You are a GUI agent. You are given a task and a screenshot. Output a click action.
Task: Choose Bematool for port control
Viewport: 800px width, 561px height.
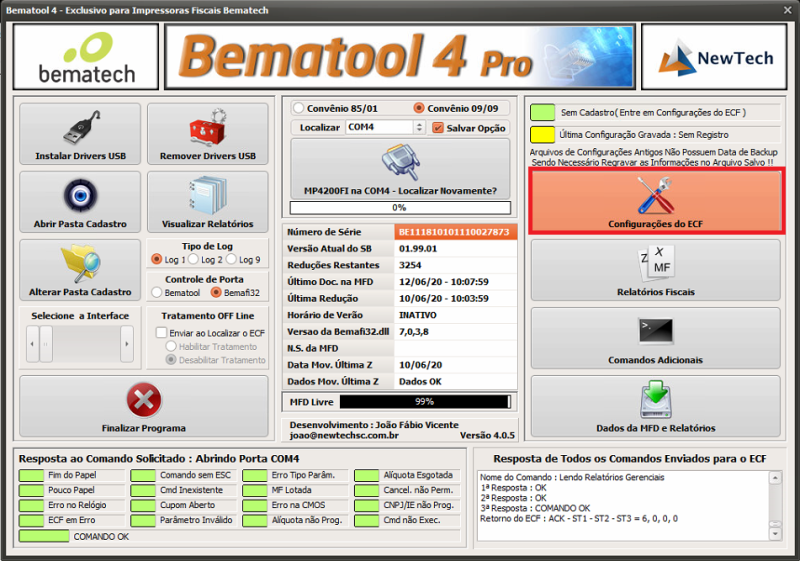(157, 292)
